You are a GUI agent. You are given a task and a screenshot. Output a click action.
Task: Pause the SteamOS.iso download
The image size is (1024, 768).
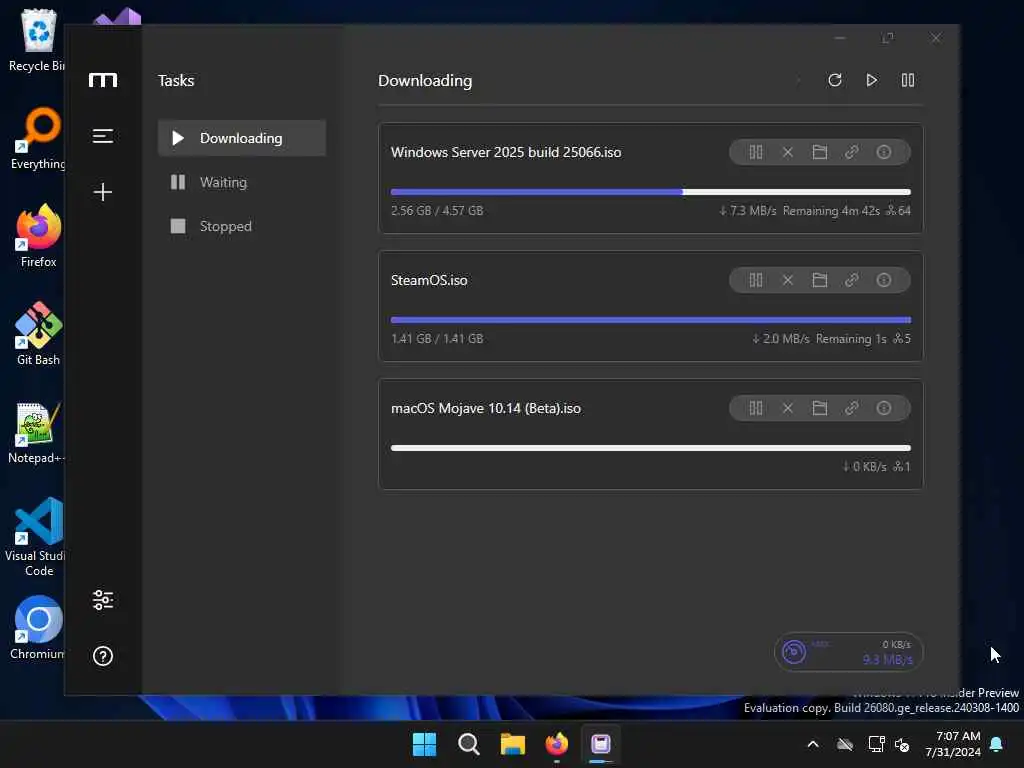[756, 280]
